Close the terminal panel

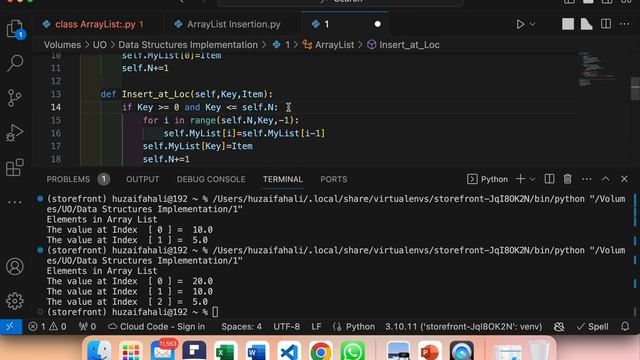coord(624,179)
